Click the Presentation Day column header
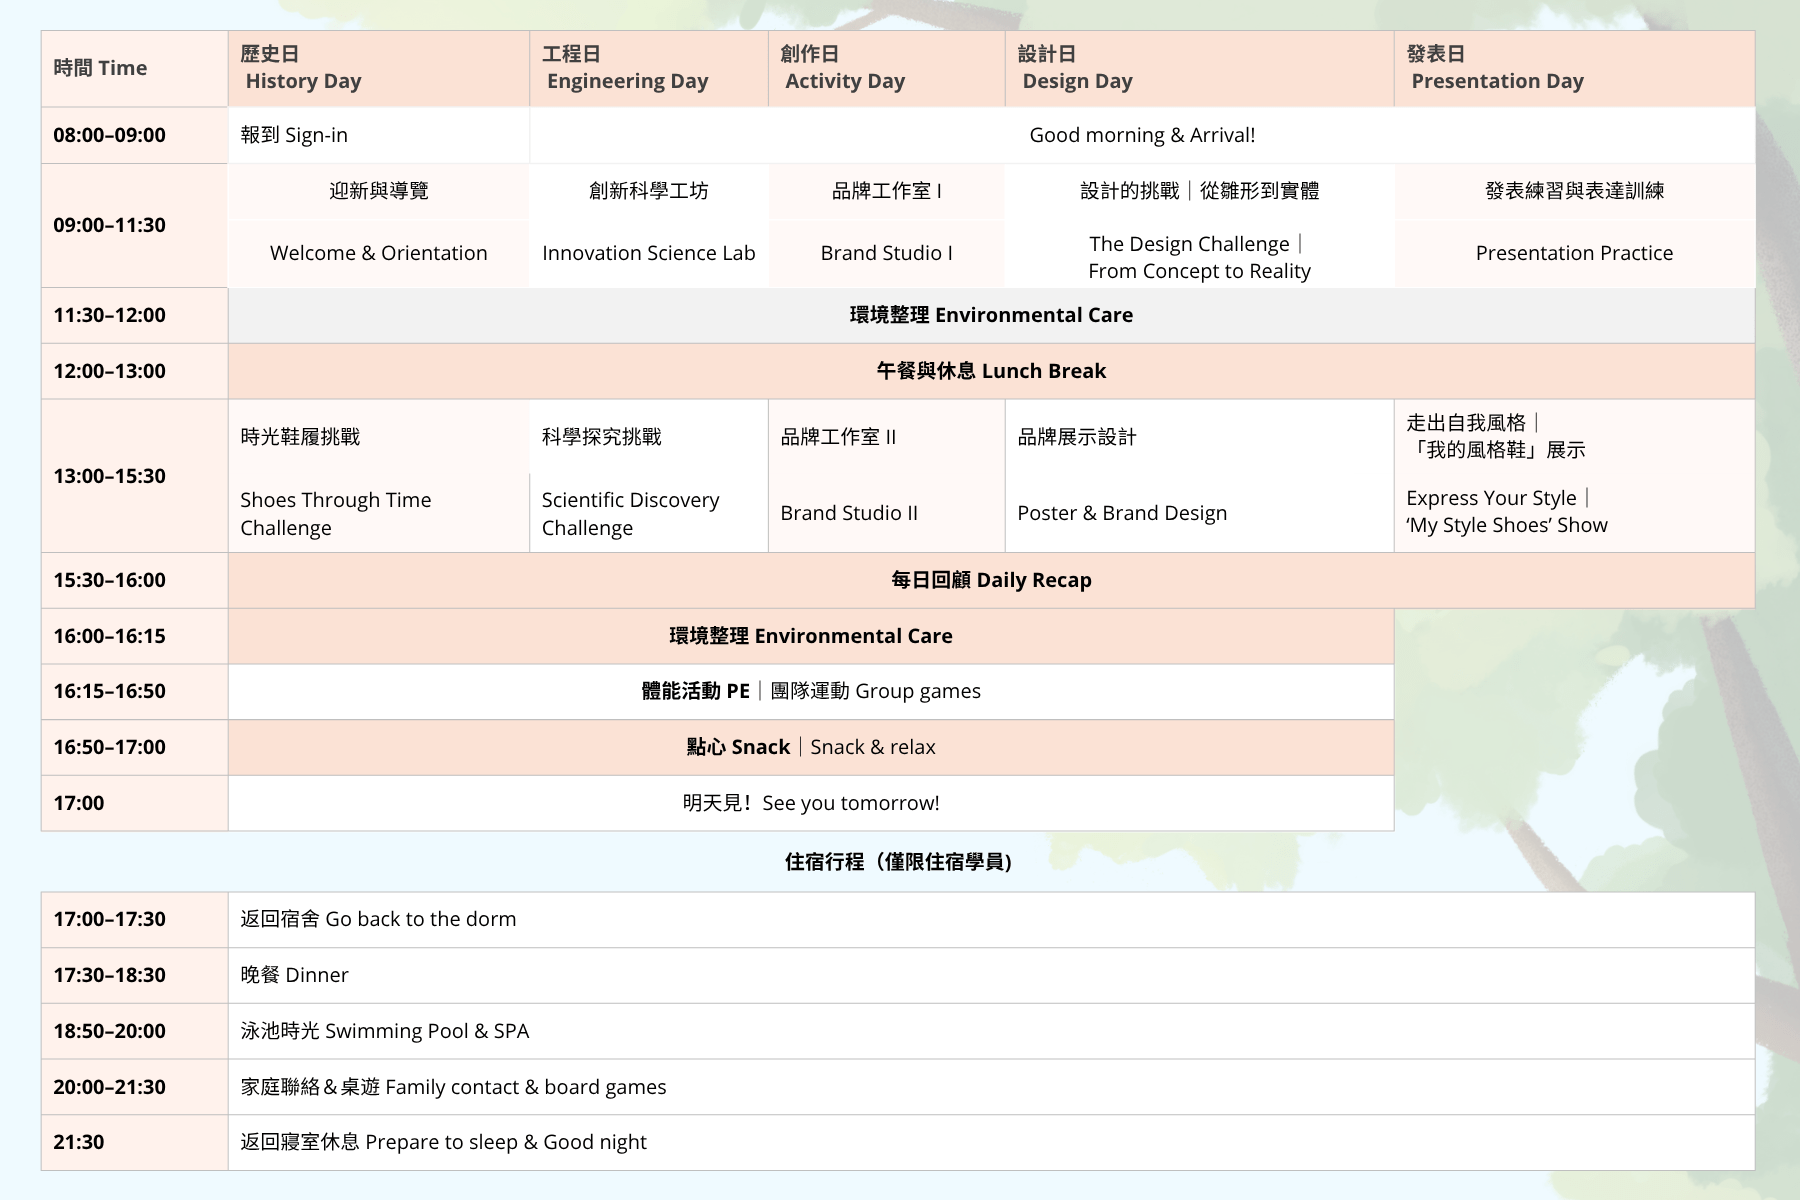The height and width of the screenshot is (1200, 1800). point(1573,68)
